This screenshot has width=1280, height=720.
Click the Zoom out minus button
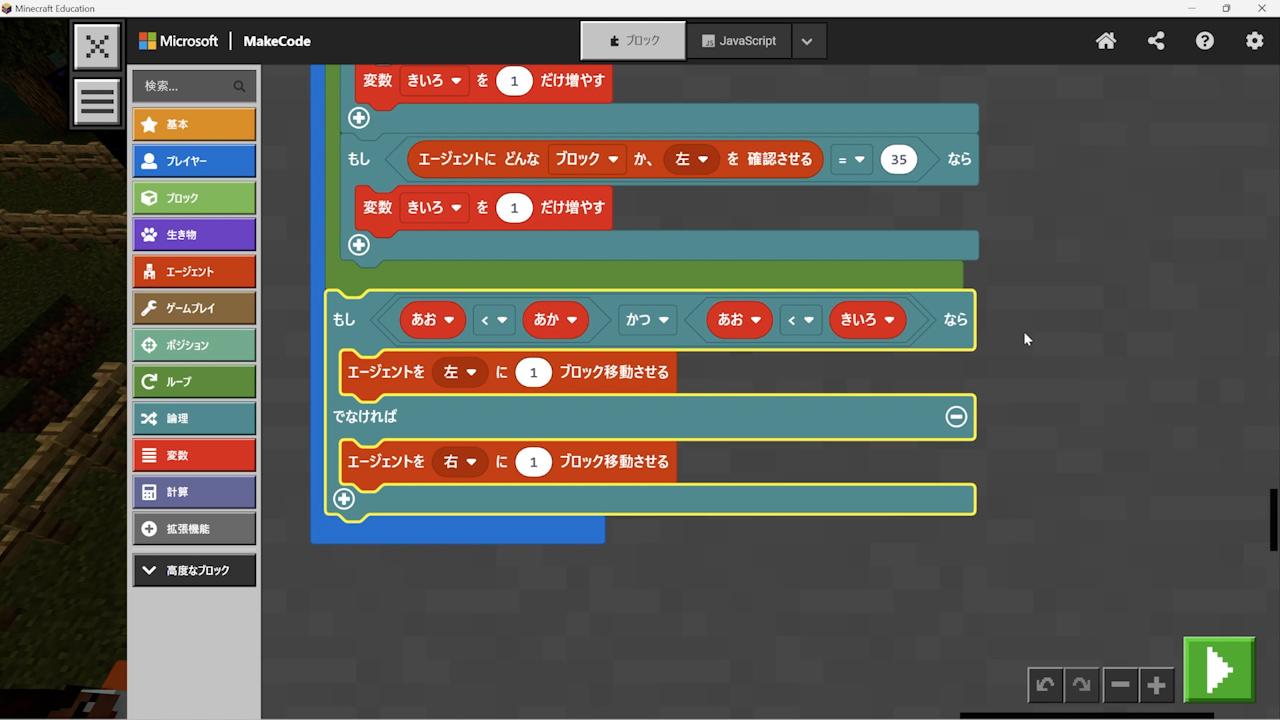(1120, 685)
